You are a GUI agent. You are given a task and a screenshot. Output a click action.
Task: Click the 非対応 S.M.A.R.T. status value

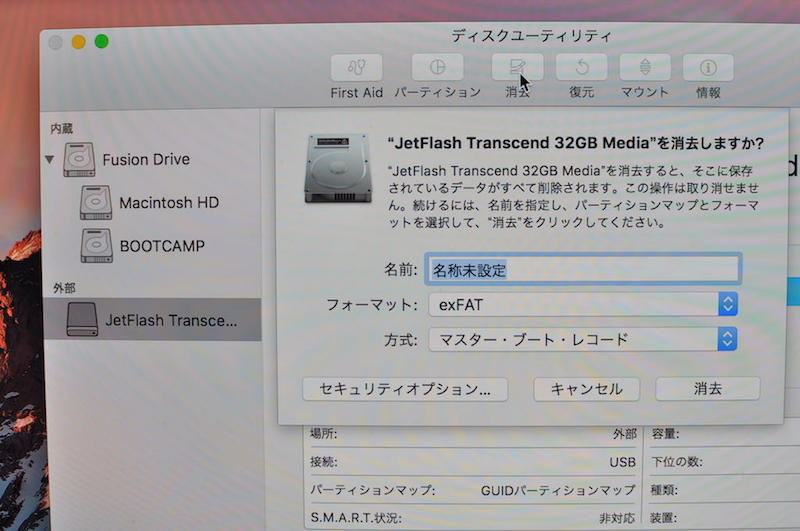point(617,519)
